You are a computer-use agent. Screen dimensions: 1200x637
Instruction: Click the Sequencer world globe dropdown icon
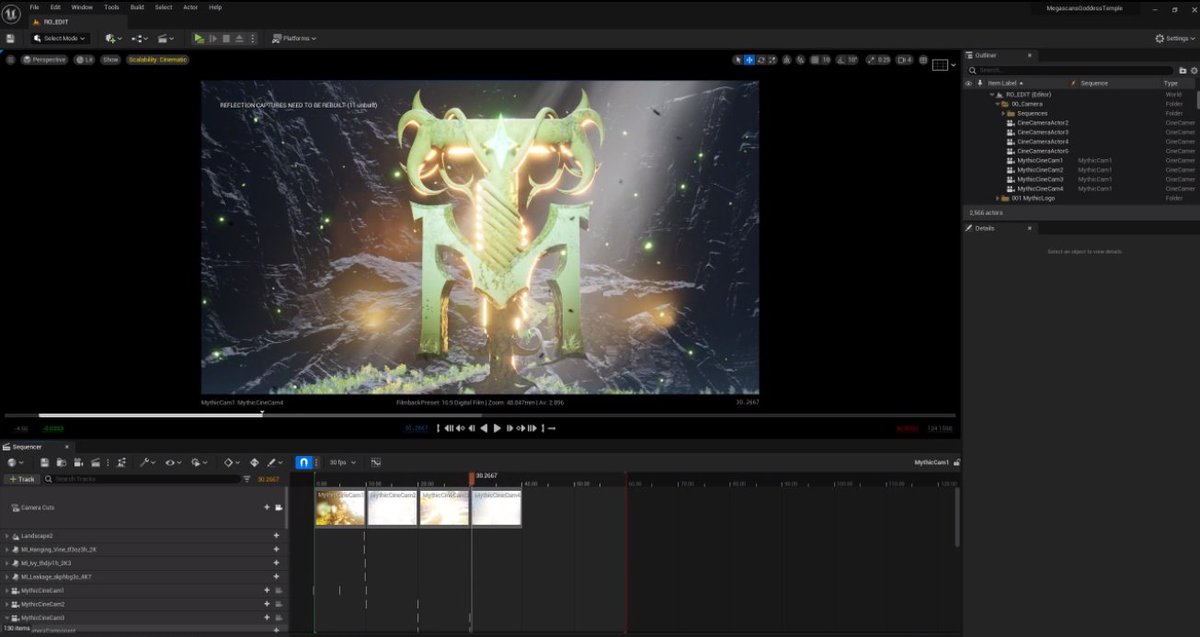tap(13, 462)
